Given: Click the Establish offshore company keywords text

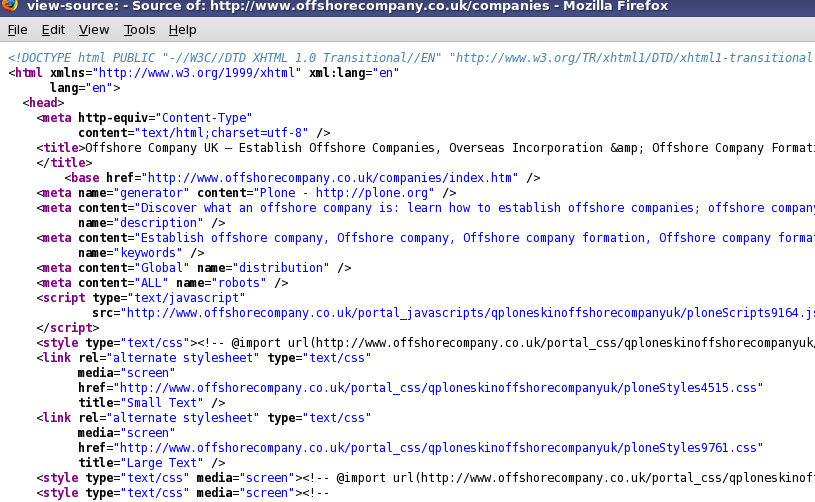Looking at the screenshot, I should [475, 238].
